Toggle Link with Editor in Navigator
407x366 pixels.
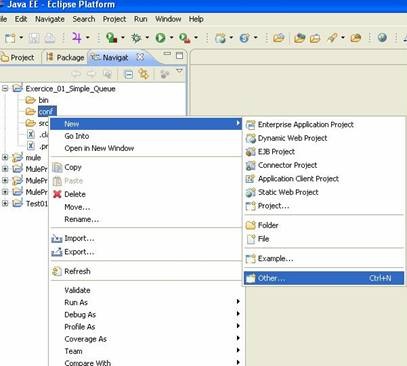[x=144, y=74]
